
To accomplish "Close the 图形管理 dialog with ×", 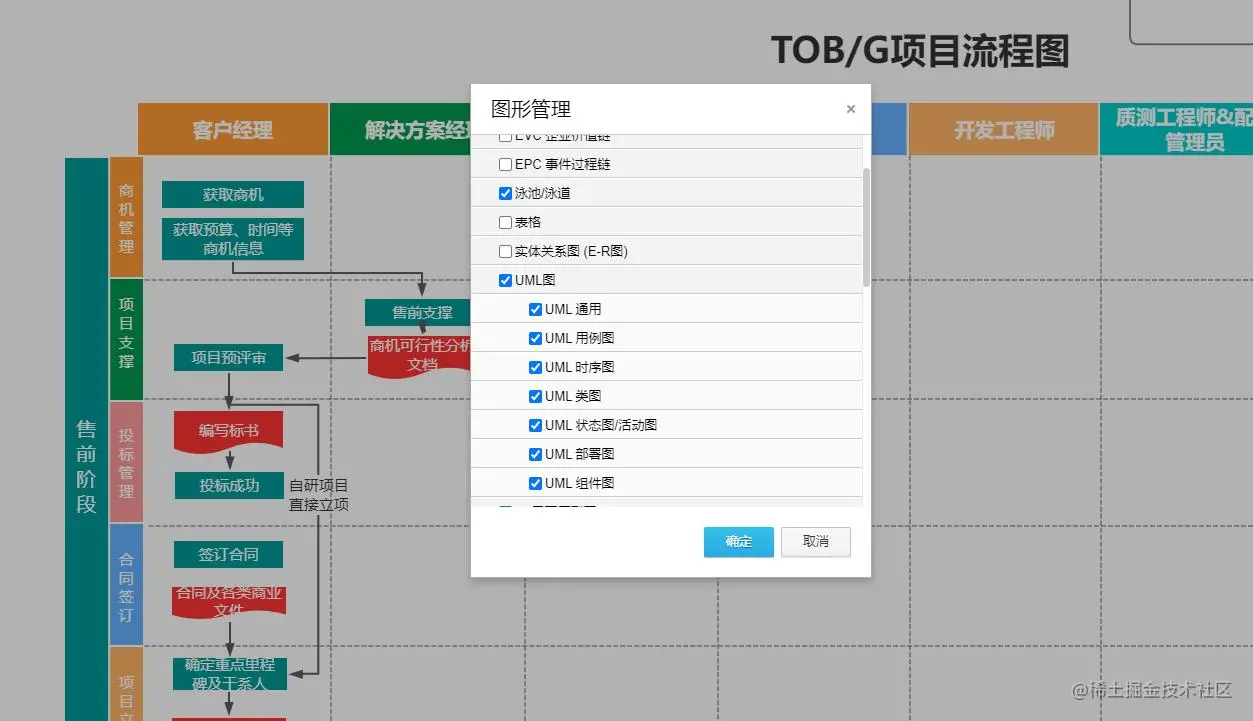I will pyautogui.click(x=851, y=109).
